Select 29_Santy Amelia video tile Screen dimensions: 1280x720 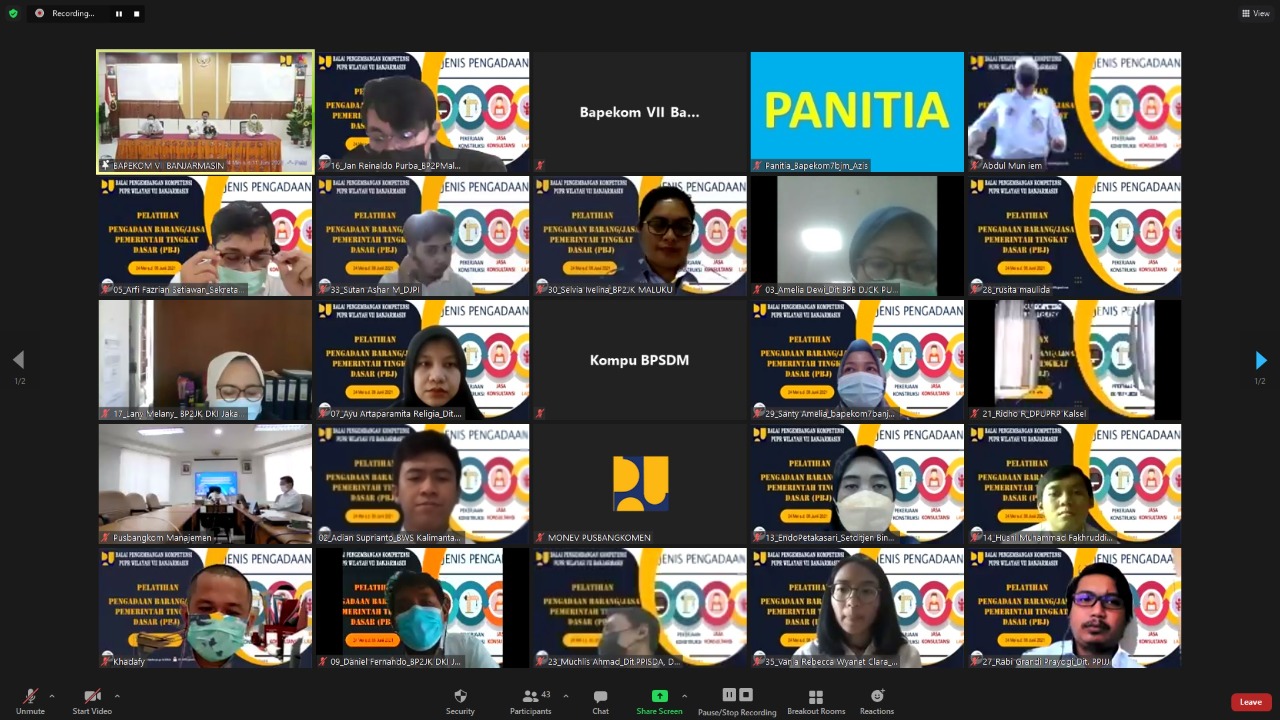[857, 360]
